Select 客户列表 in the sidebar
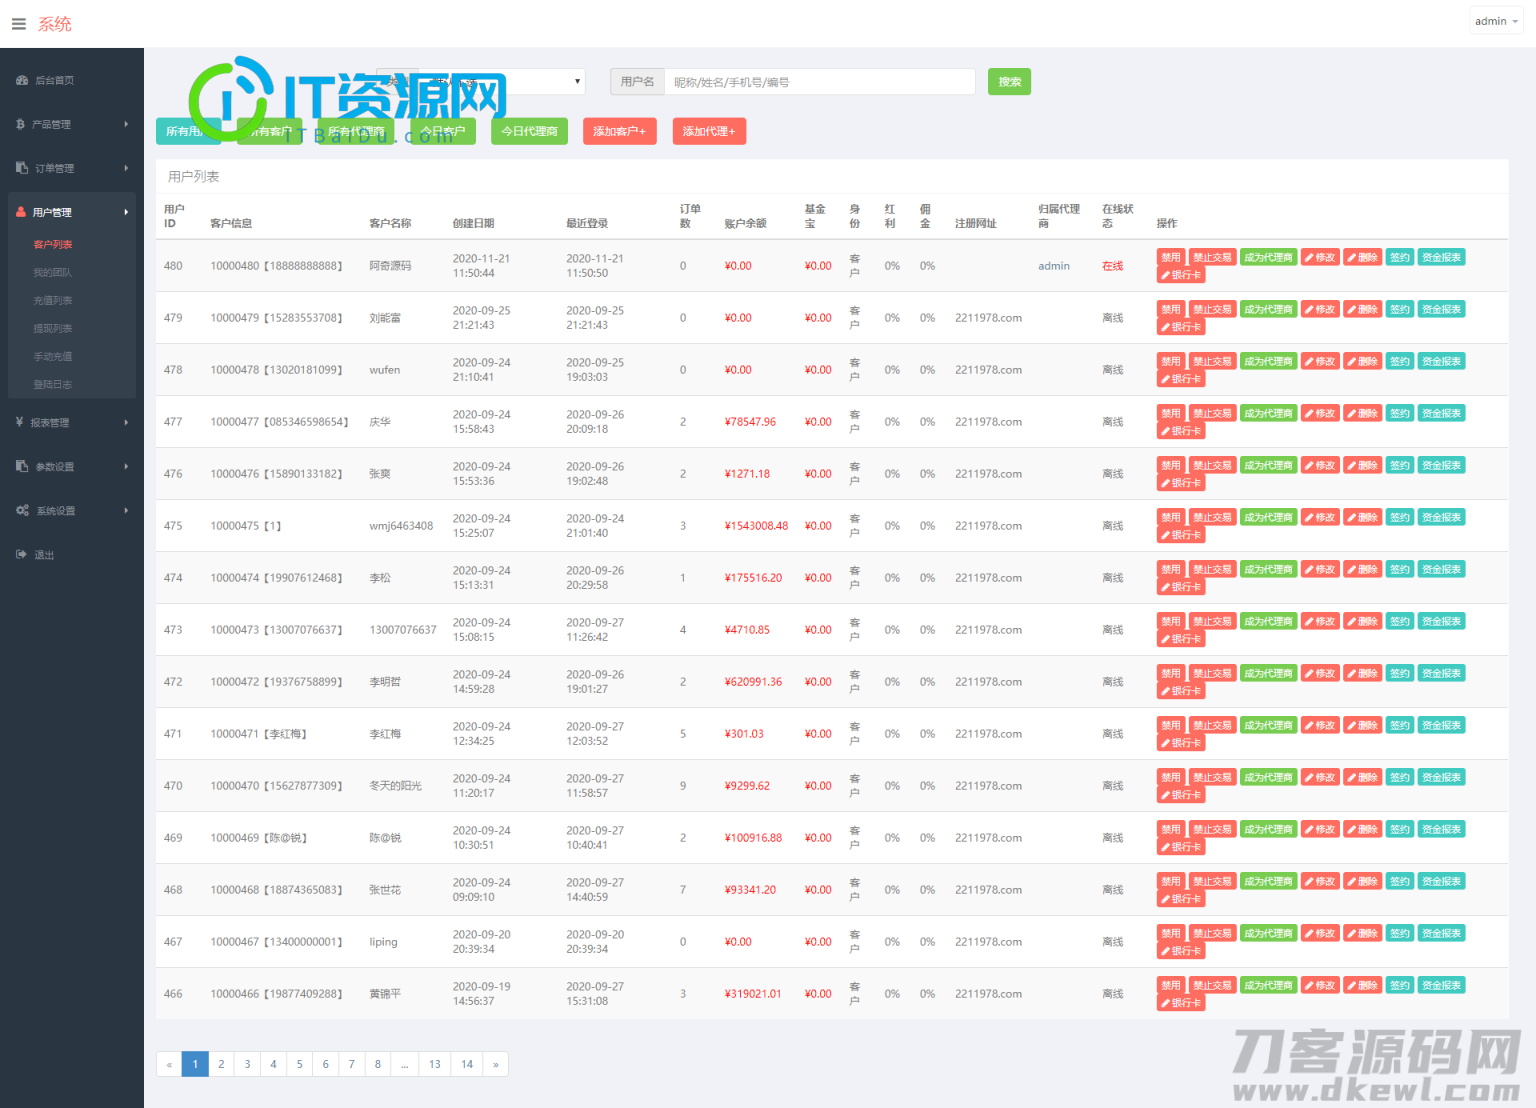The image size is (1536, 1108). [53, 244]
